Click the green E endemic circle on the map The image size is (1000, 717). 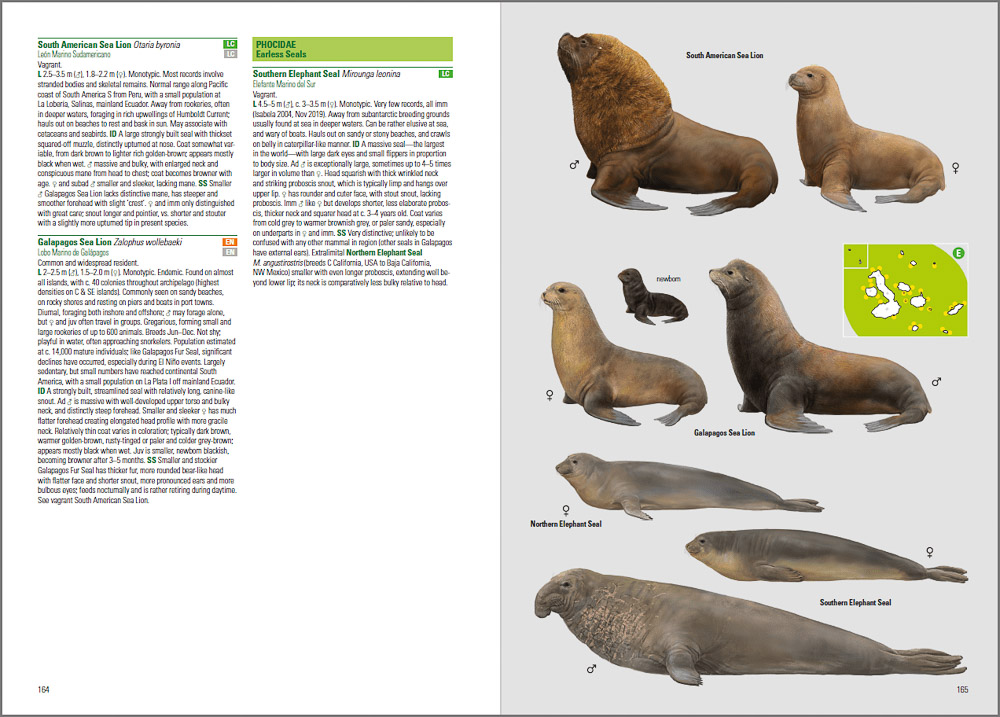[x=958, y=253]
